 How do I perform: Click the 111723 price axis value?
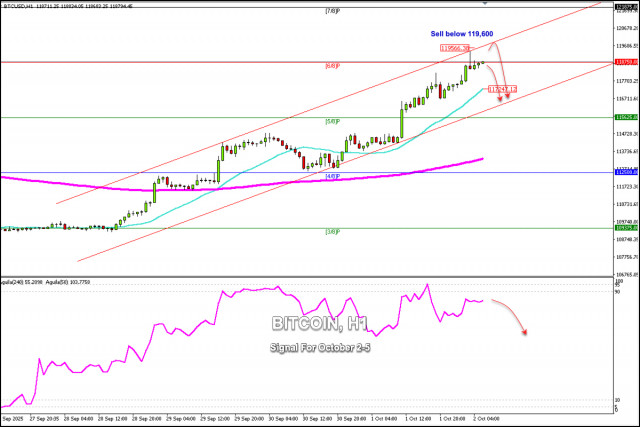click(627, 187)
